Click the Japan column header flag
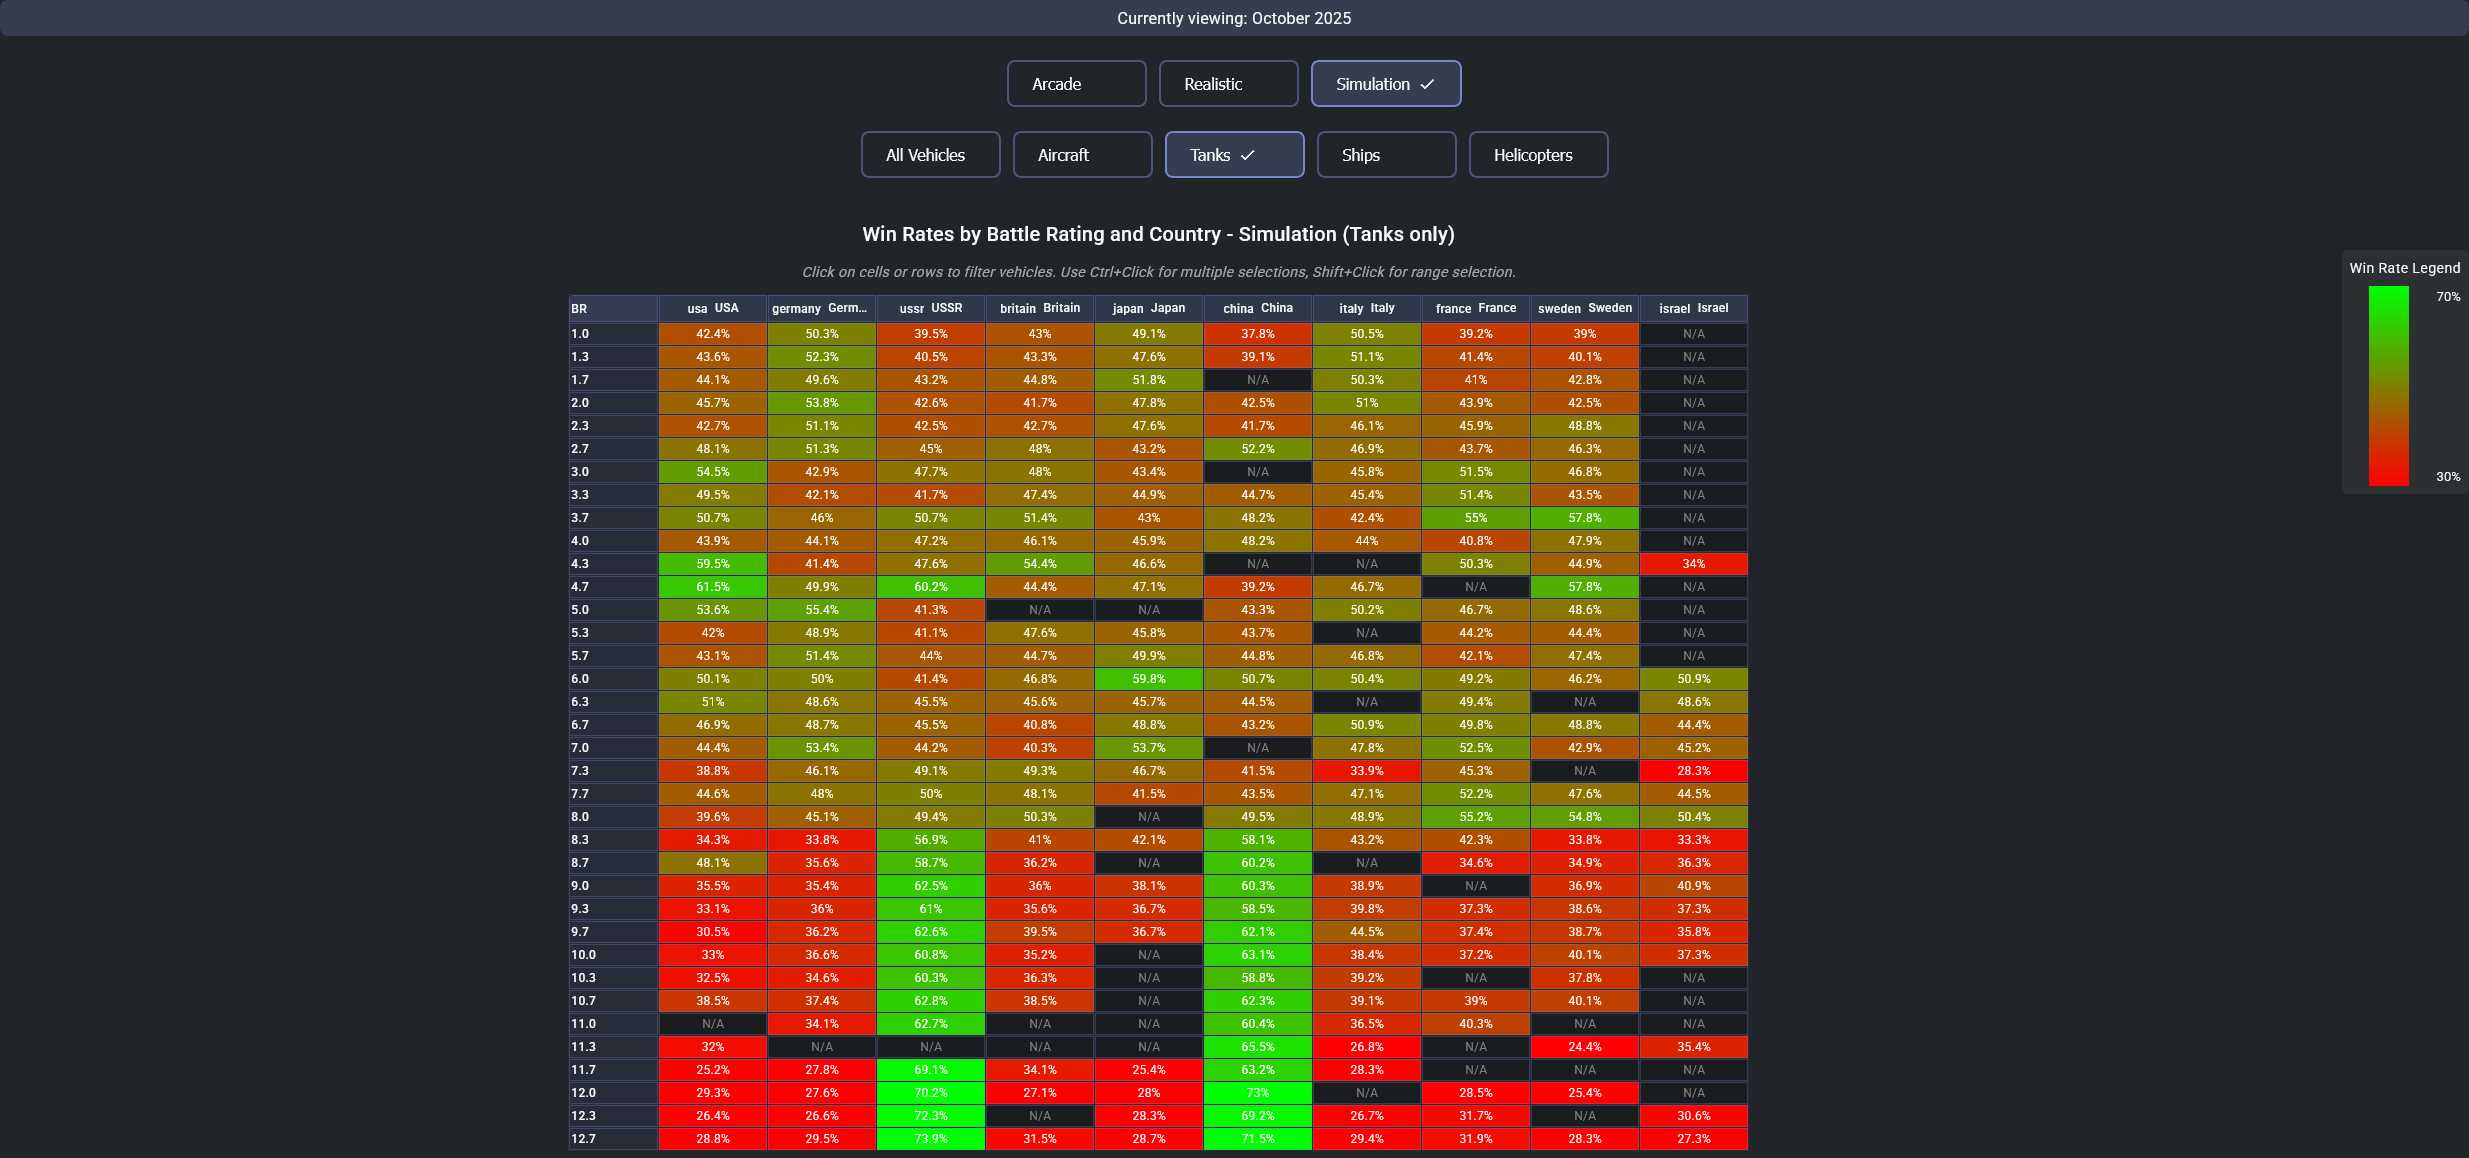The height and width of the screenshot is (1158, 2469). click(1127, 309)
